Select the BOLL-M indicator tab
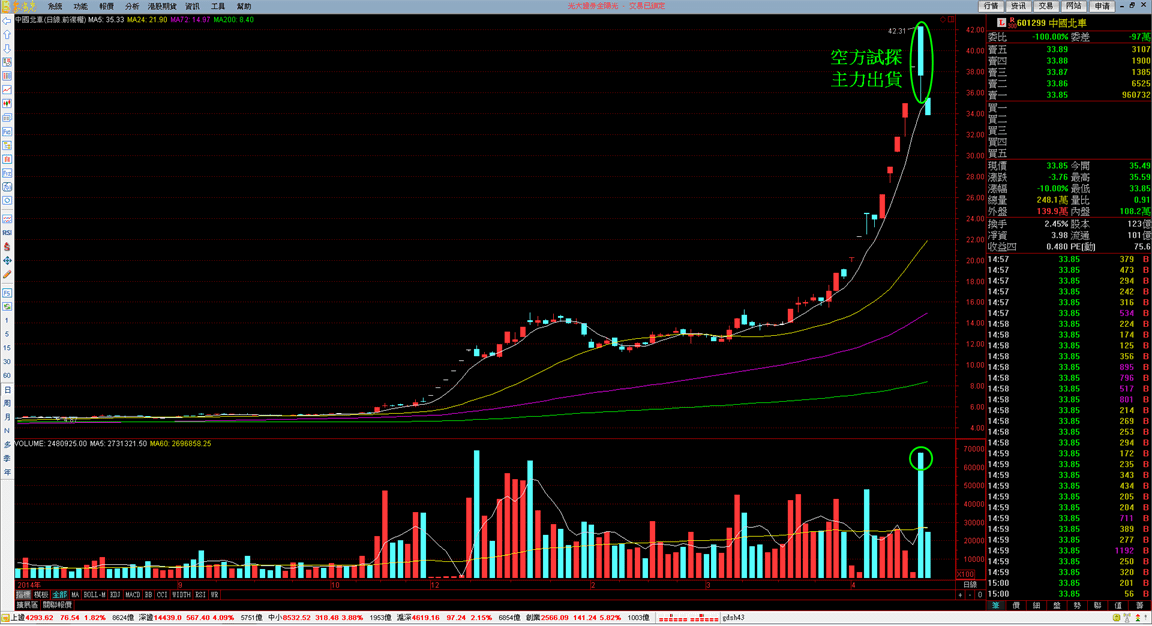The width and height of the screenshot is (1152, 626). pos(95,594)
